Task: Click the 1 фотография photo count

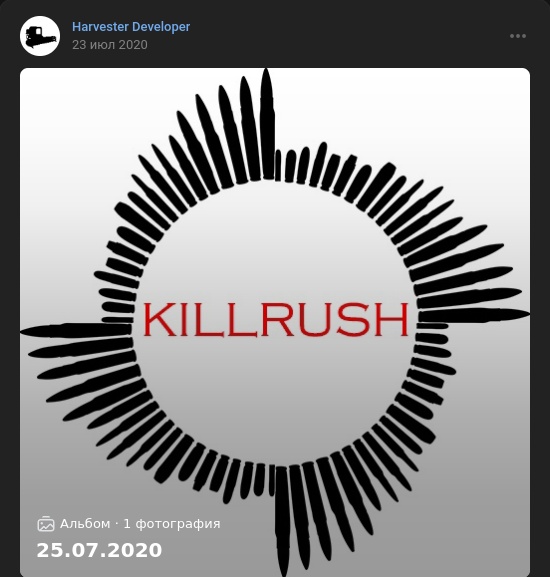Action: [172, 524]
